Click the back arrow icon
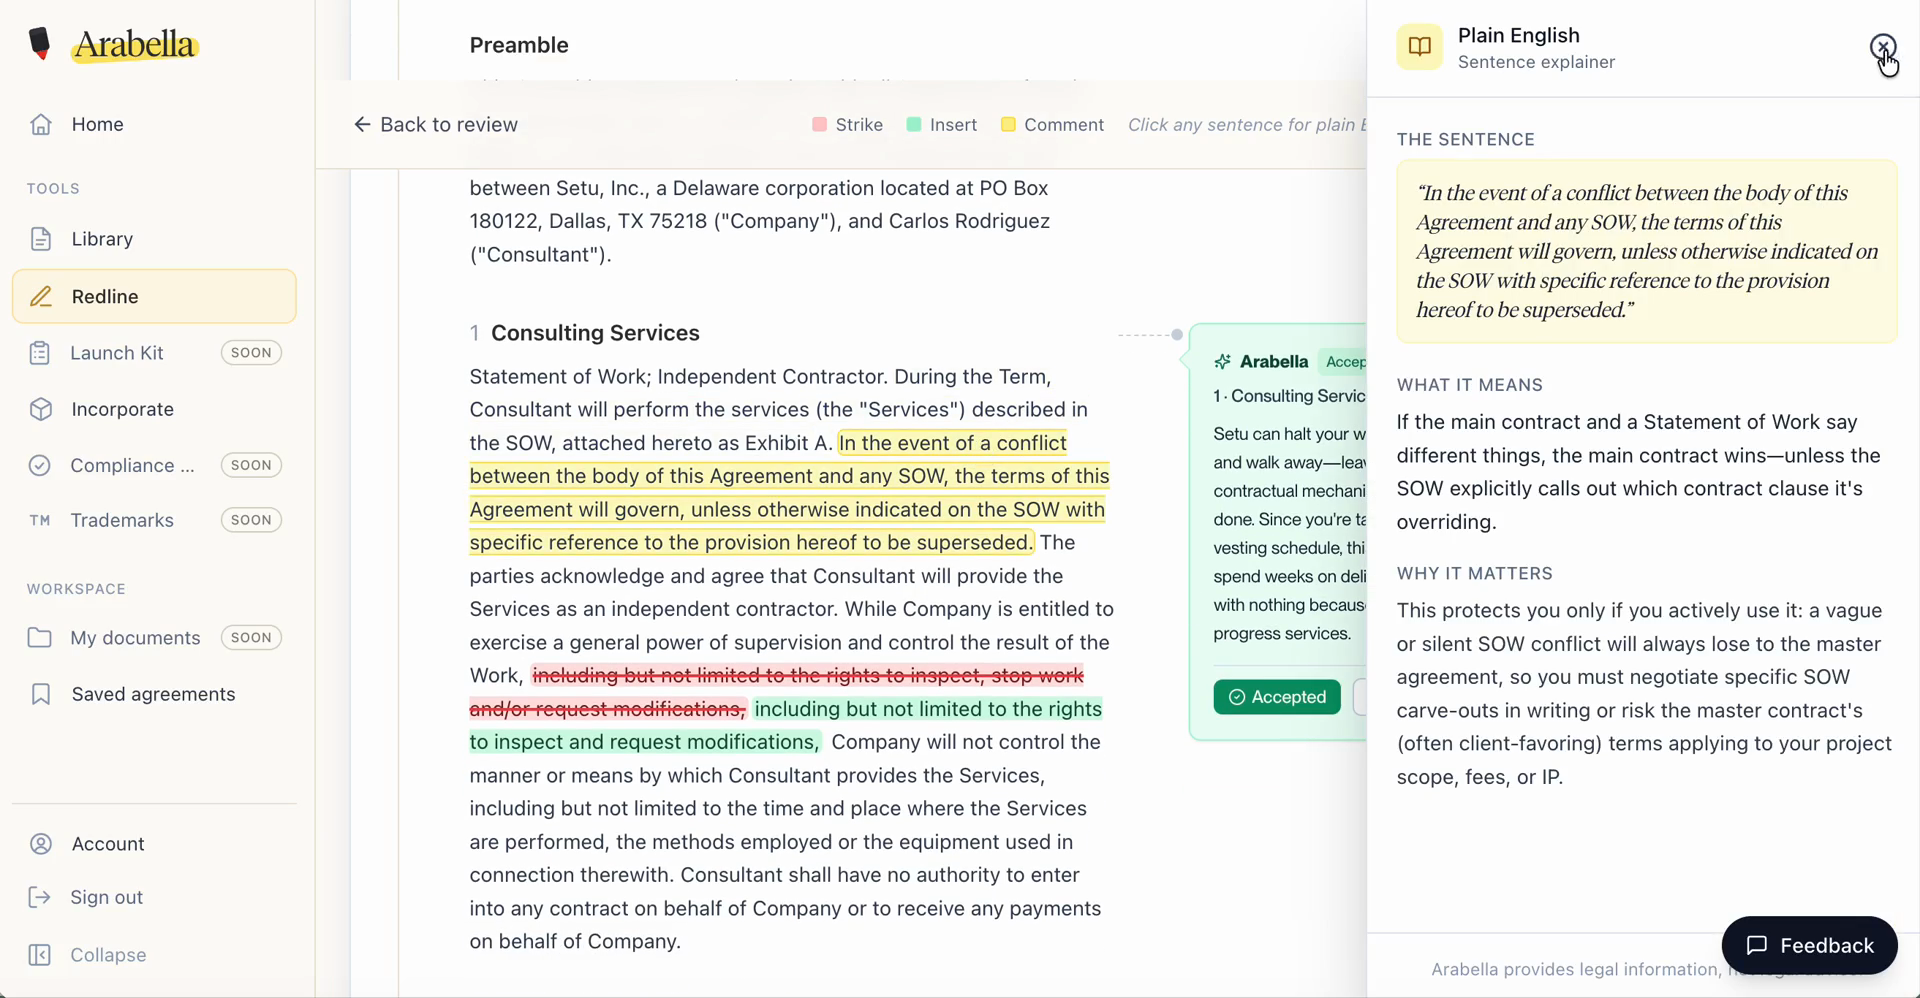Screen dimensions: 1920x998 point(362,124)
